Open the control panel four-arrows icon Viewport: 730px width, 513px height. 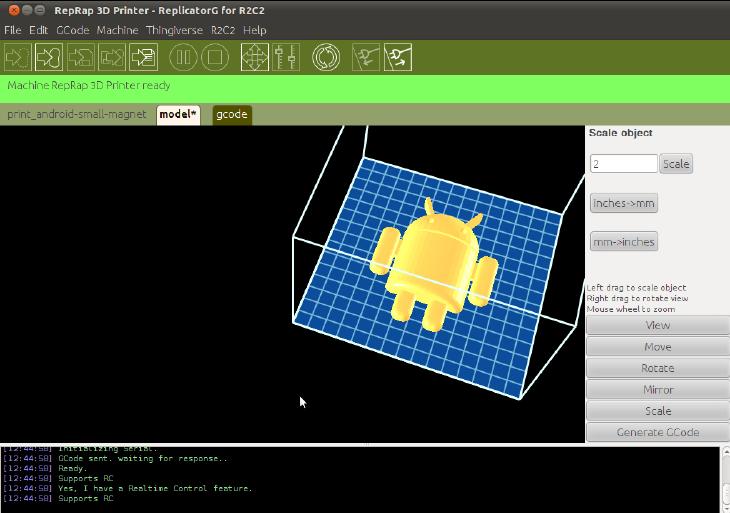tap(255, 57)
